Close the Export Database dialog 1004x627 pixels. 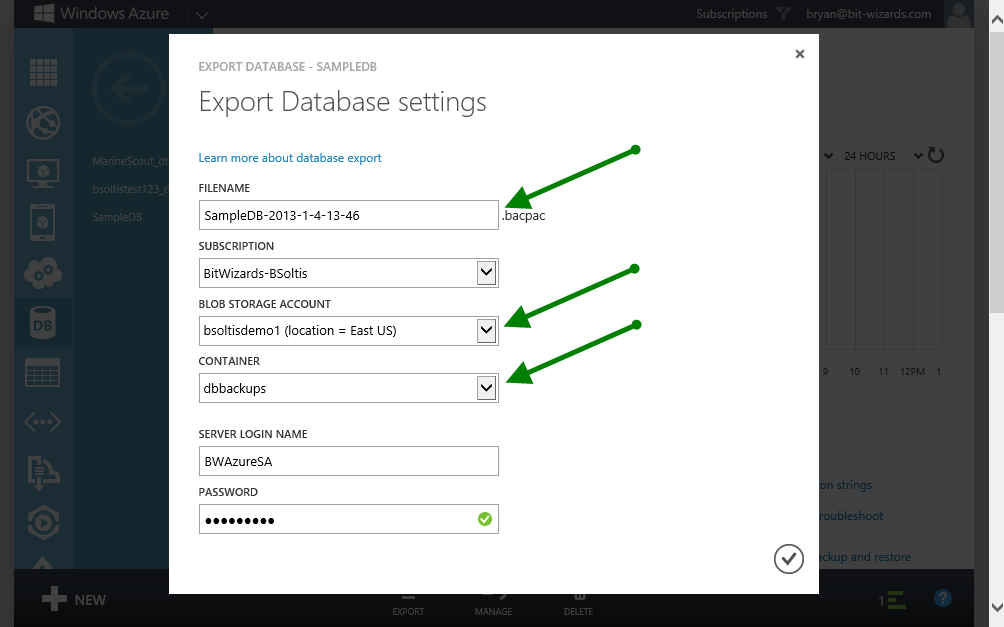(800, 54)
